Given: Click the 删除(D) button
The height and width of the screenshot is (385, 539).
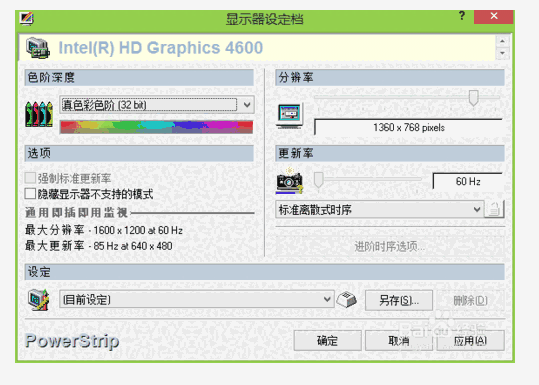Looking at the screenshot, I should 470,300.
